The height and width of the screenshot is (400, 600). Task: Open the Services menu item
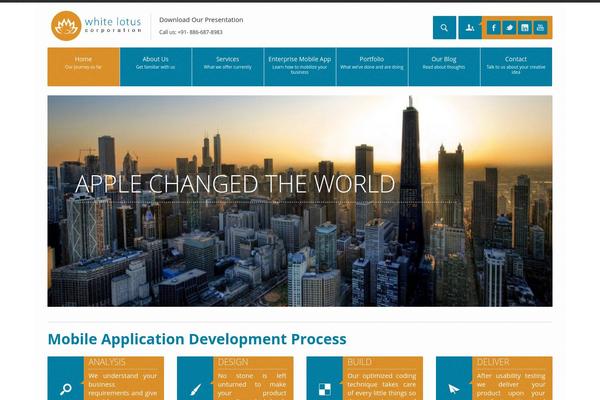click(228, 67)
